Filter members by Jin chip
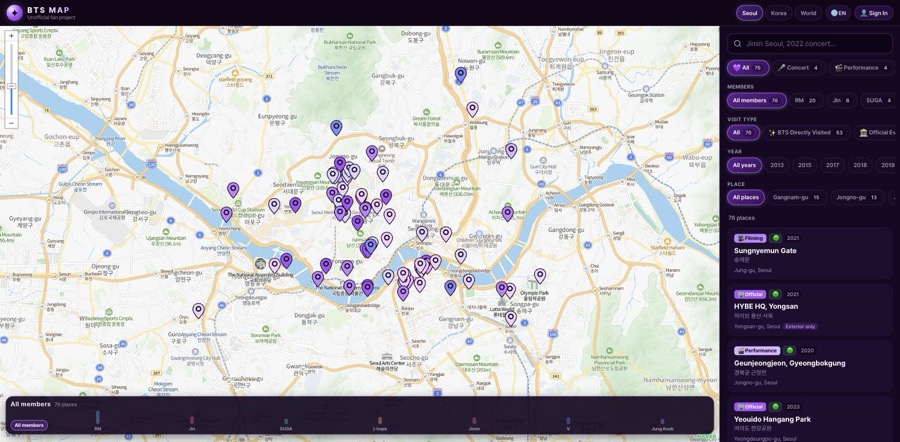Image resolution: width=900 pixels, height=442 pixels. pyautogui.click(x=842, y=100)
